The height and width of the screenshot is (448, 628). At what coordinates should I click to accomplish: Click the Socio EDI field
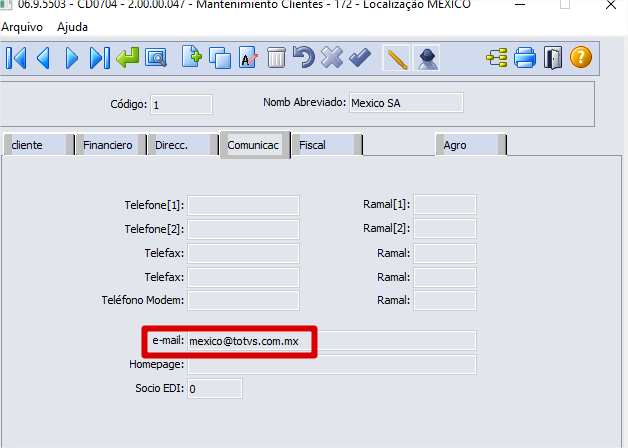(215, 389)
